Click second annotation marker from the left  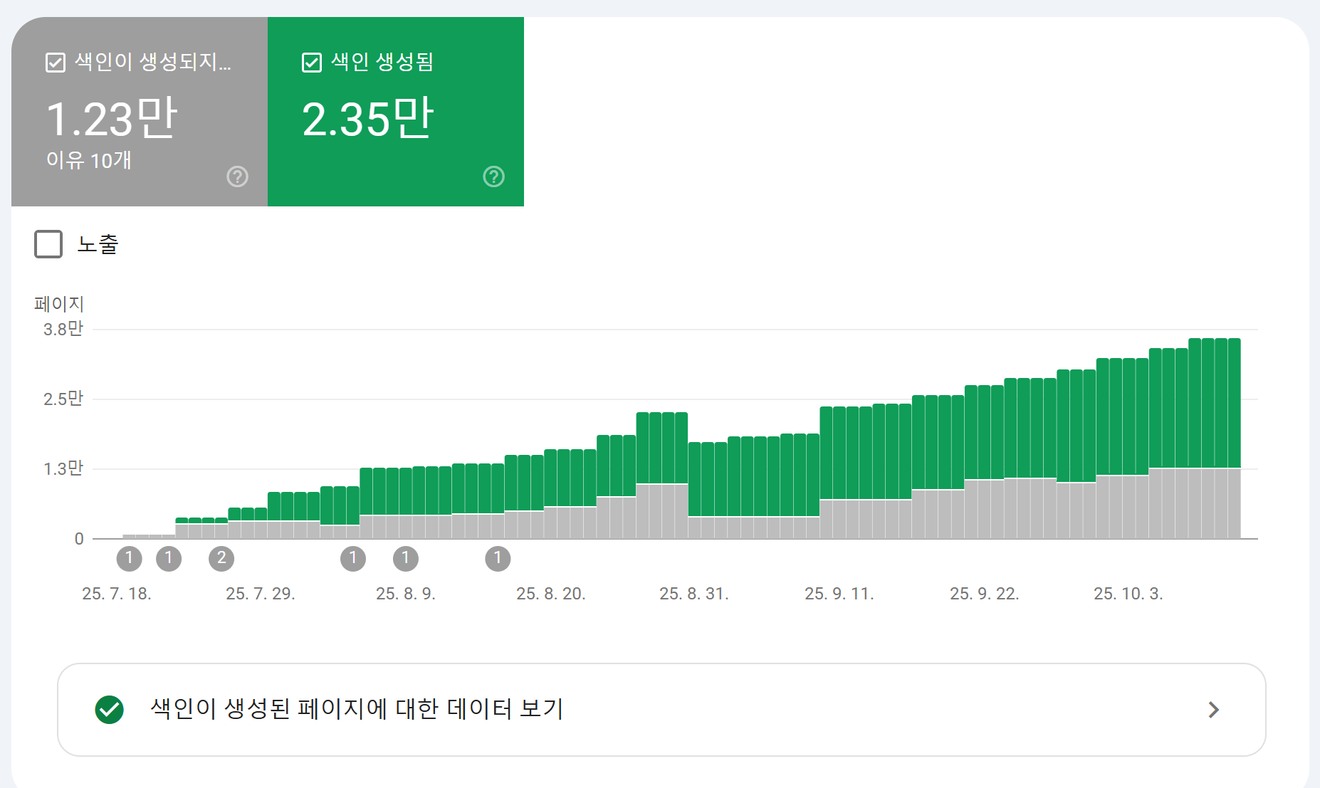coord(169,558)
